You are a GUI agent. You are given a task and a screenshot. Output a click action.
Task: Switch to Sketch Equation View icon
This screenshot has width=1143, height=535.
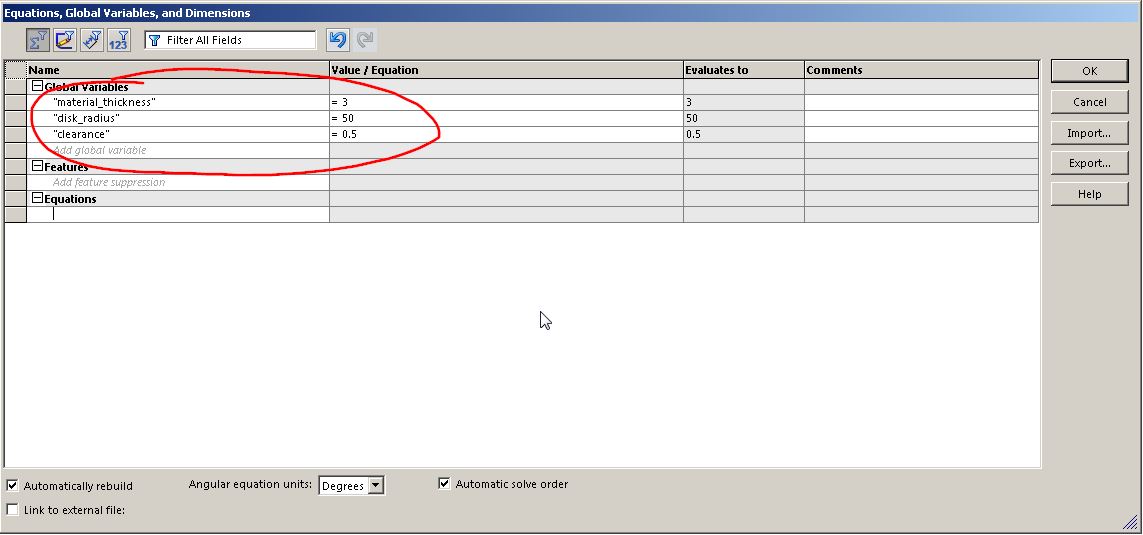[65, 40]
